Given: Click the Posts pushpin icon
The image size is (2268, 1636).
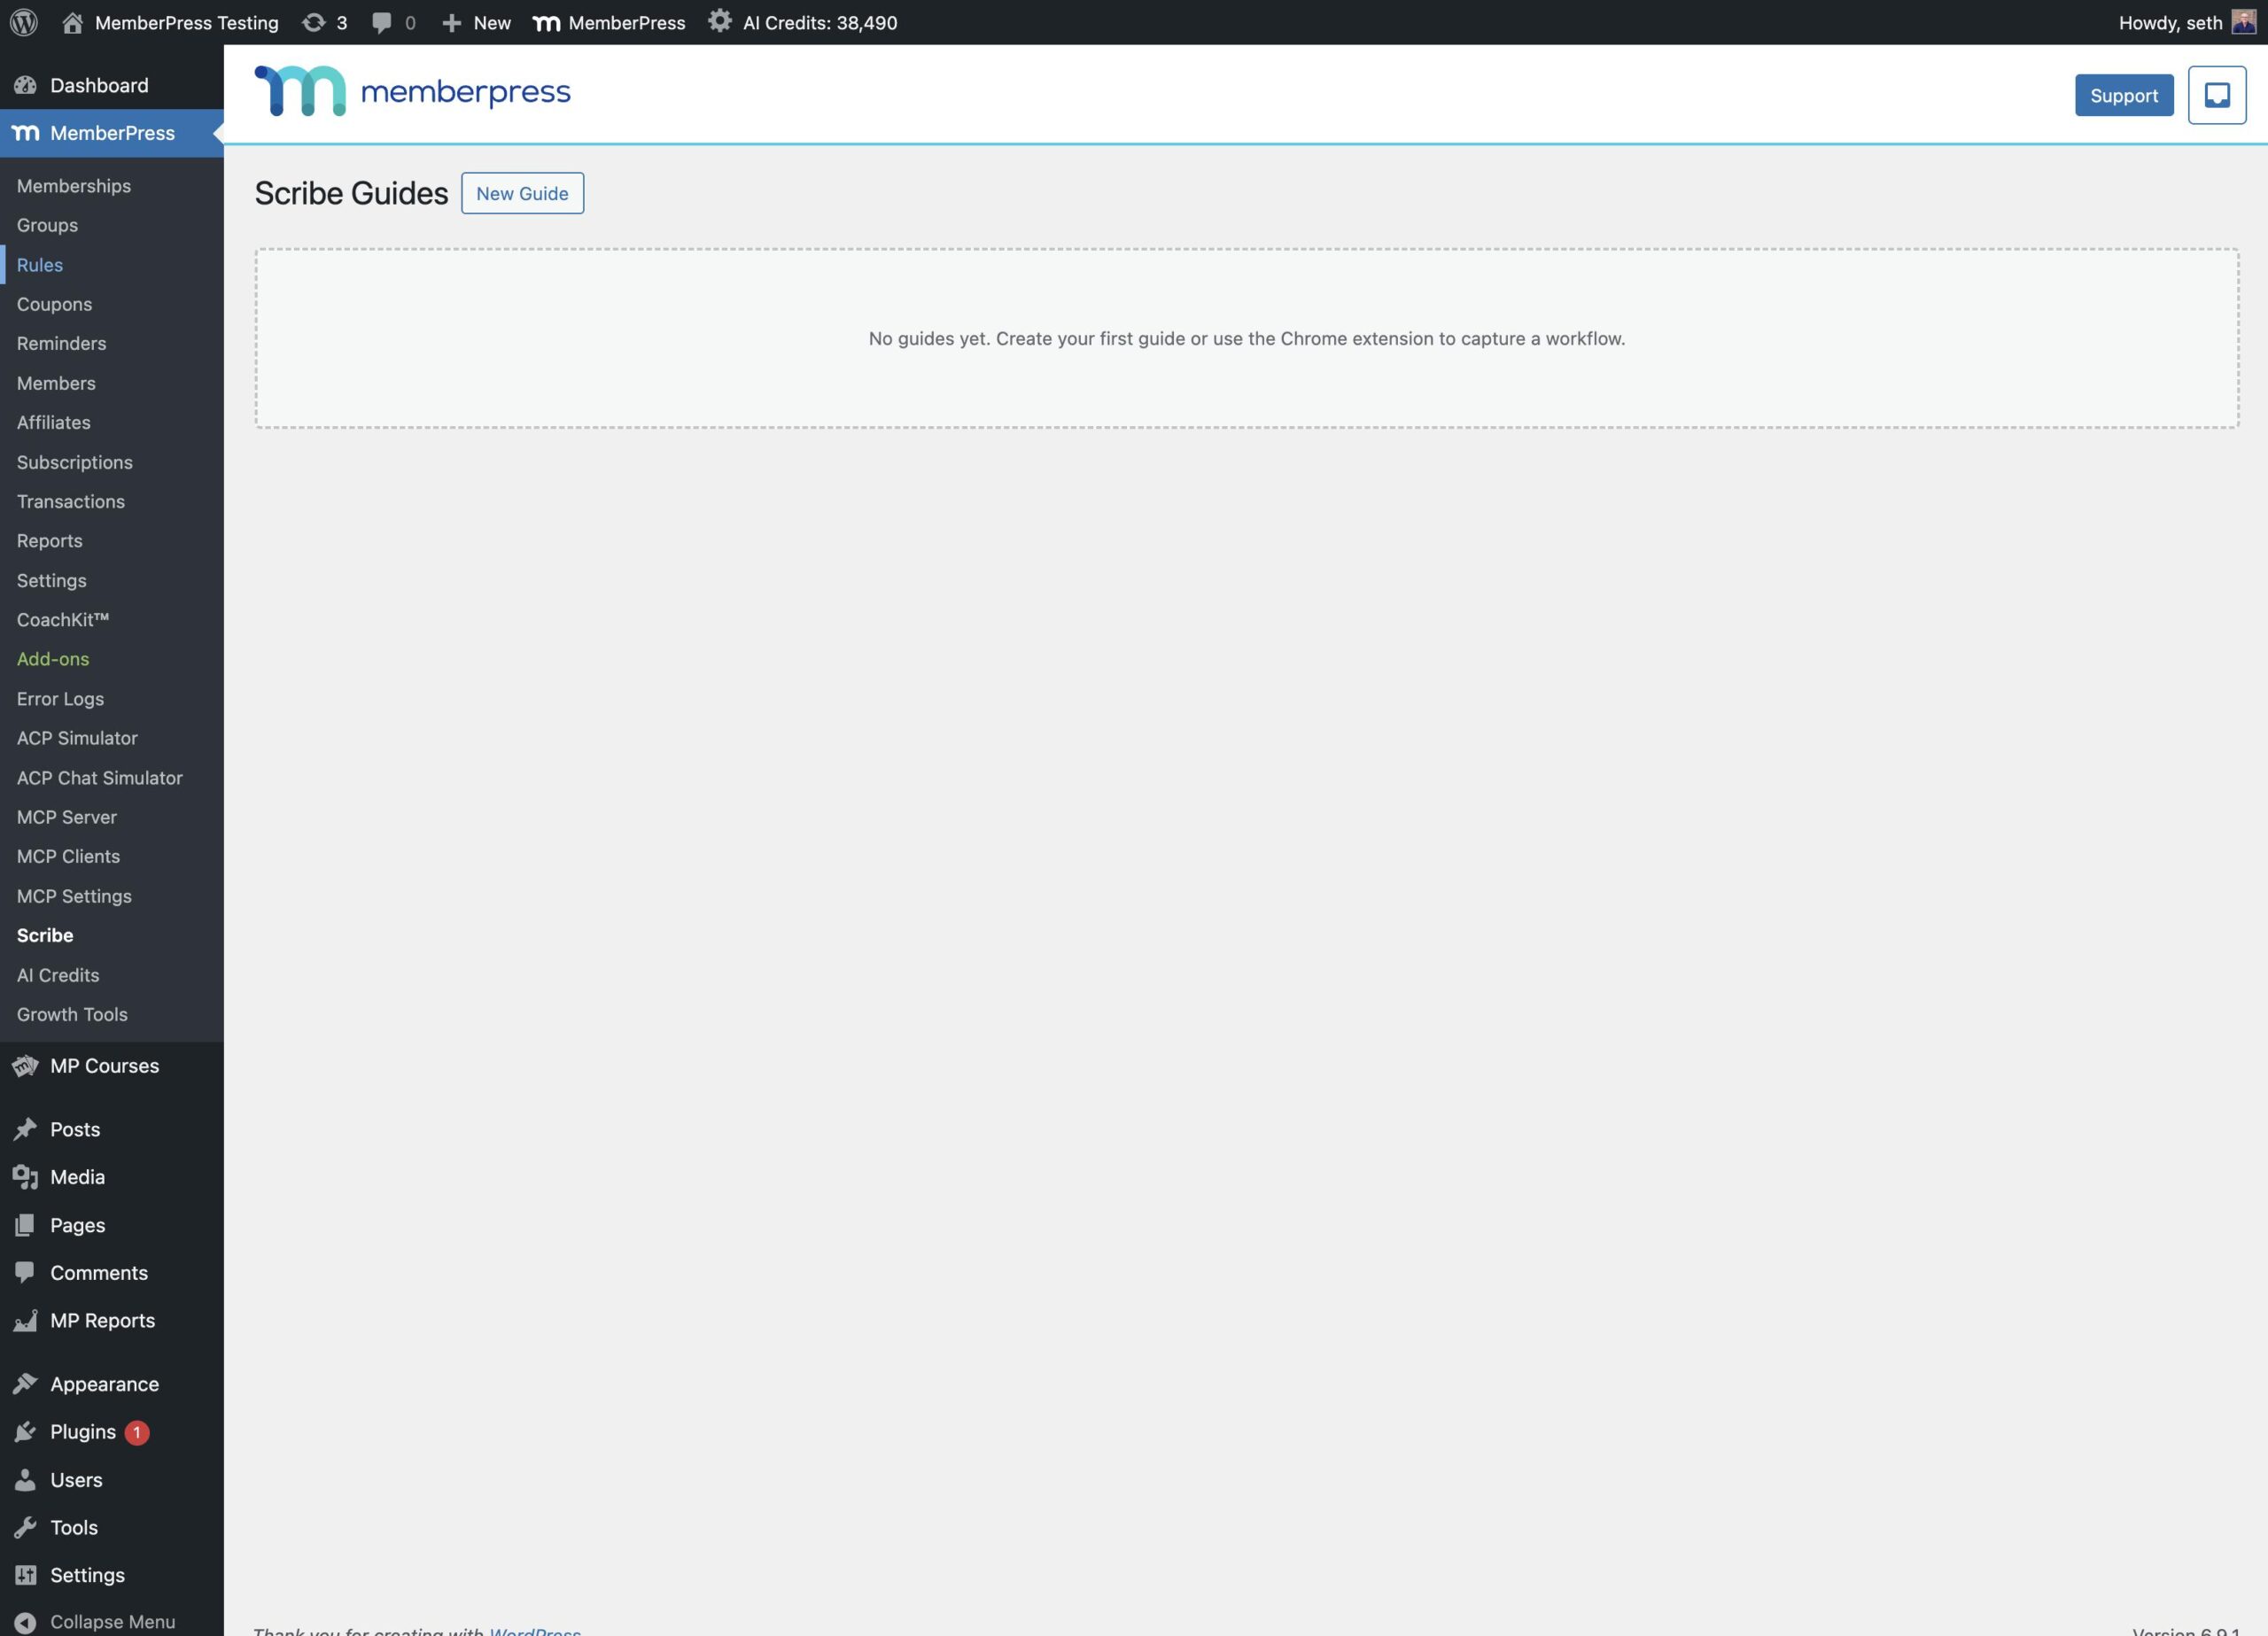Looking at the screenshot, I should pos(25,1129).
